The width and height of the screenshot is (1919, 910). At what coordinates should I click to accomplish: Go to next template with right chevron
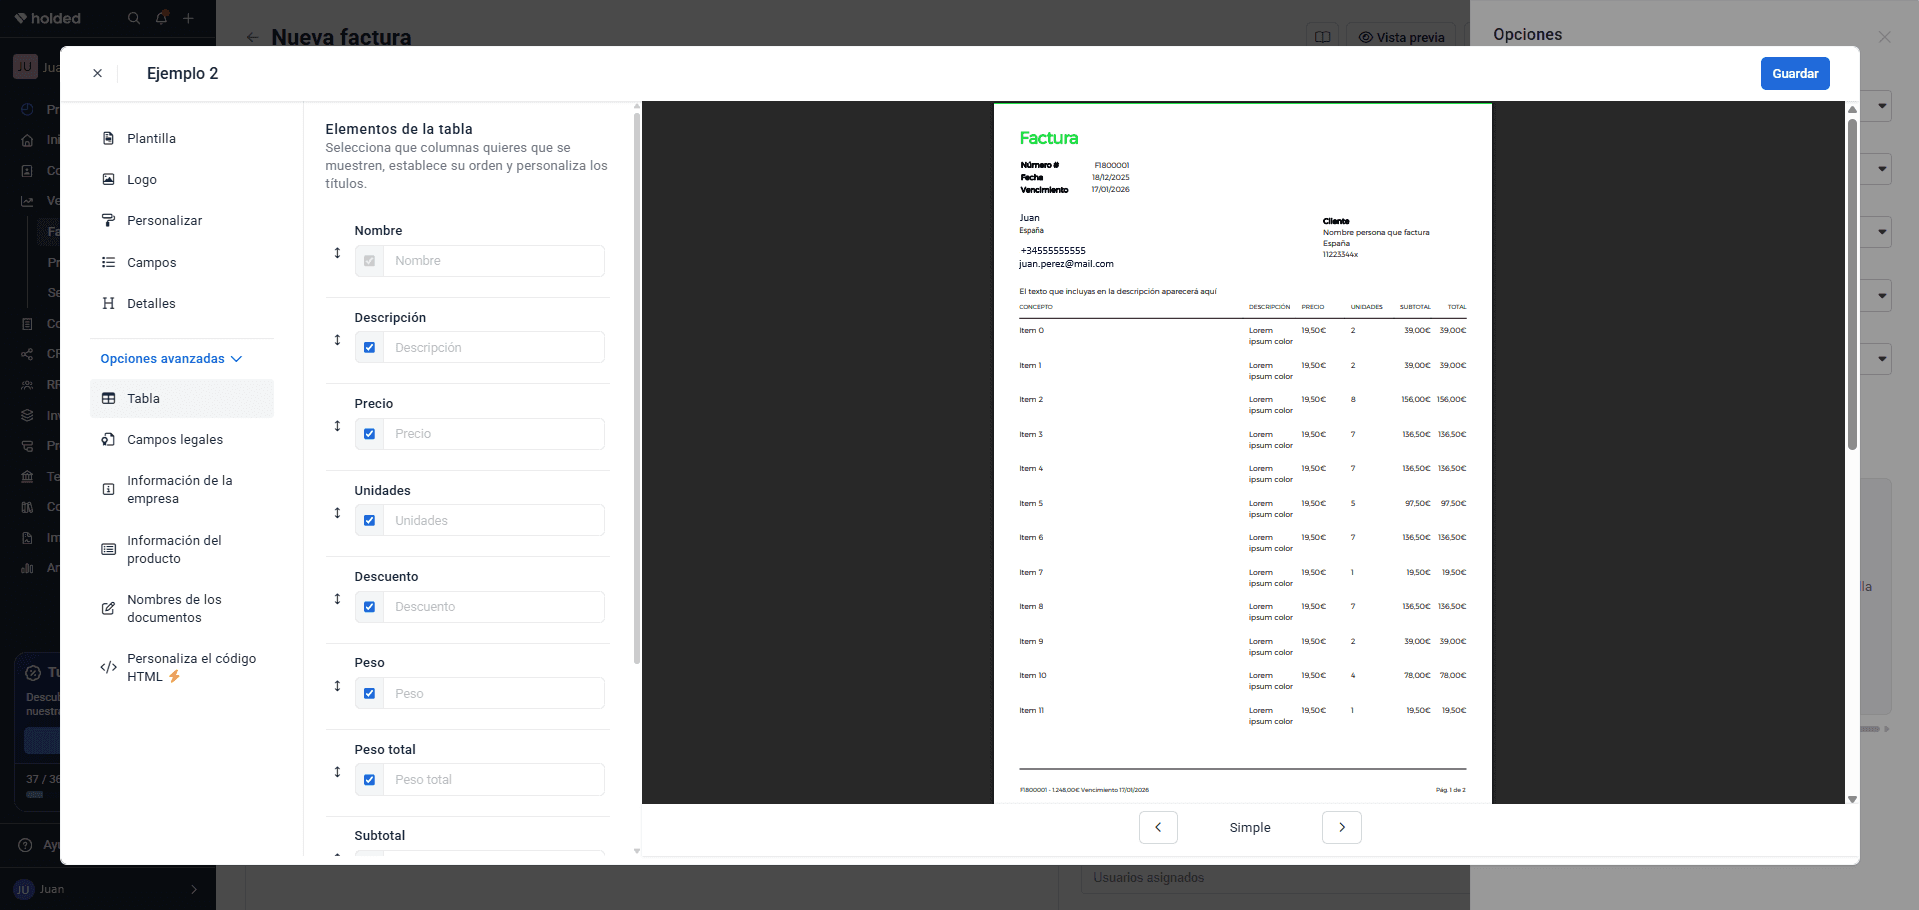1342,827
